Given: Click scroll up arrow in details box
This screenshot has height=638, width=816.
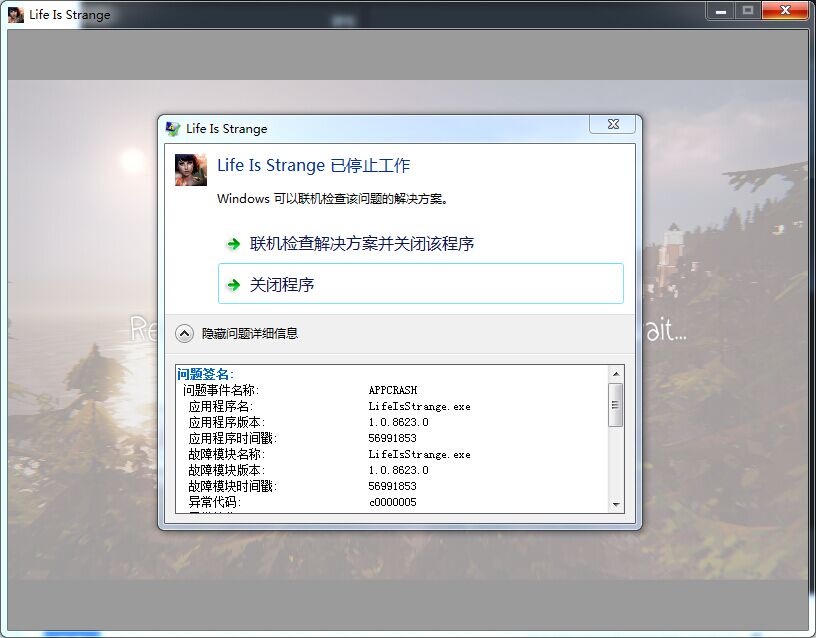Looking at the screenshot, I should [x=616, y=374].
